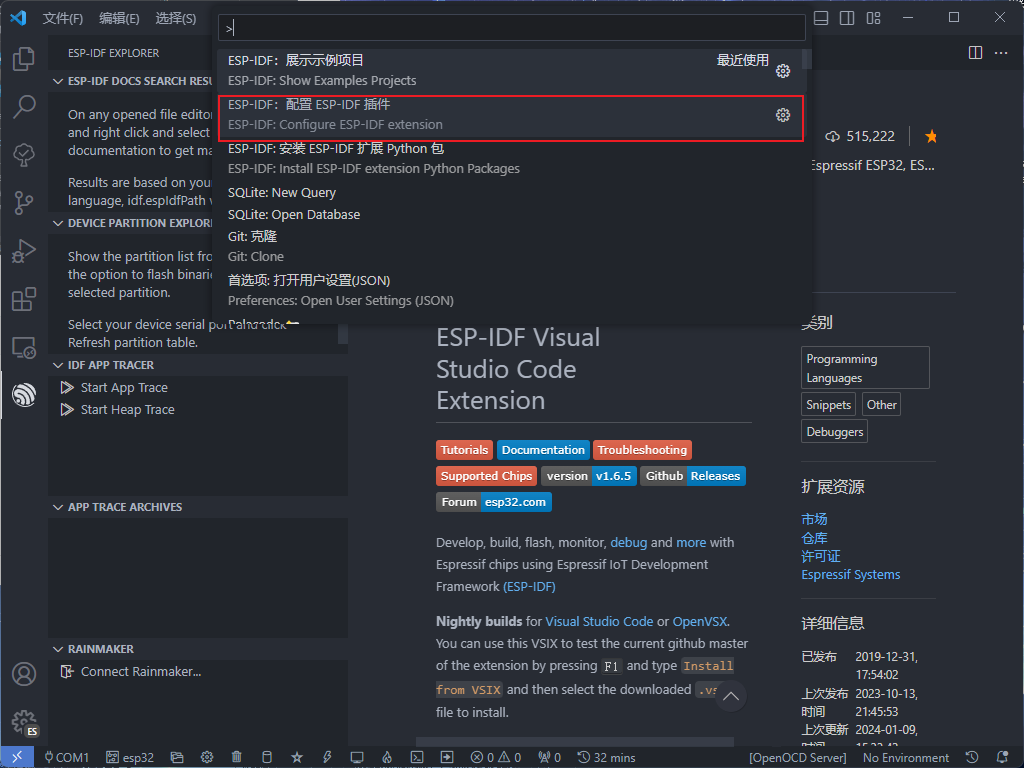Select Git: Clone command
Image resolution: width=1024 pixels, height=768 pixels.
(x=512, y=247)
